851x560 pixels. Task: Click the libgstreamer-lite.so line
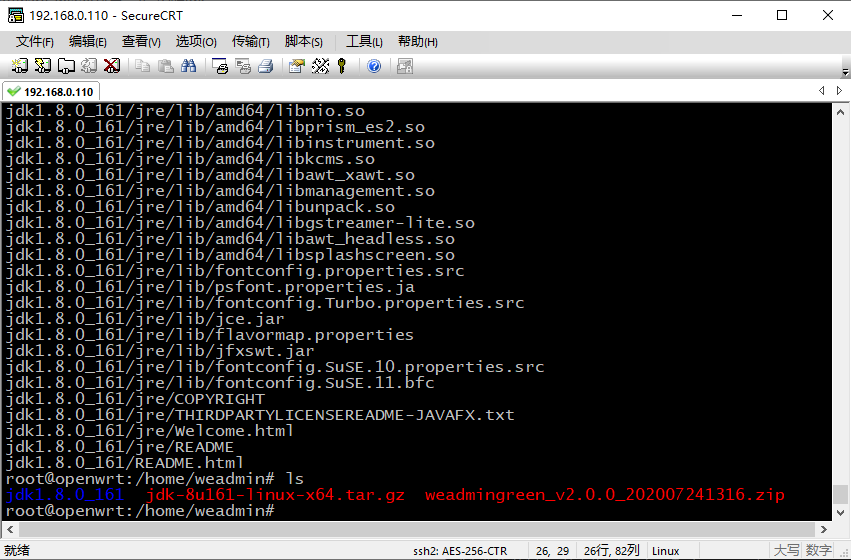(240, 222)
